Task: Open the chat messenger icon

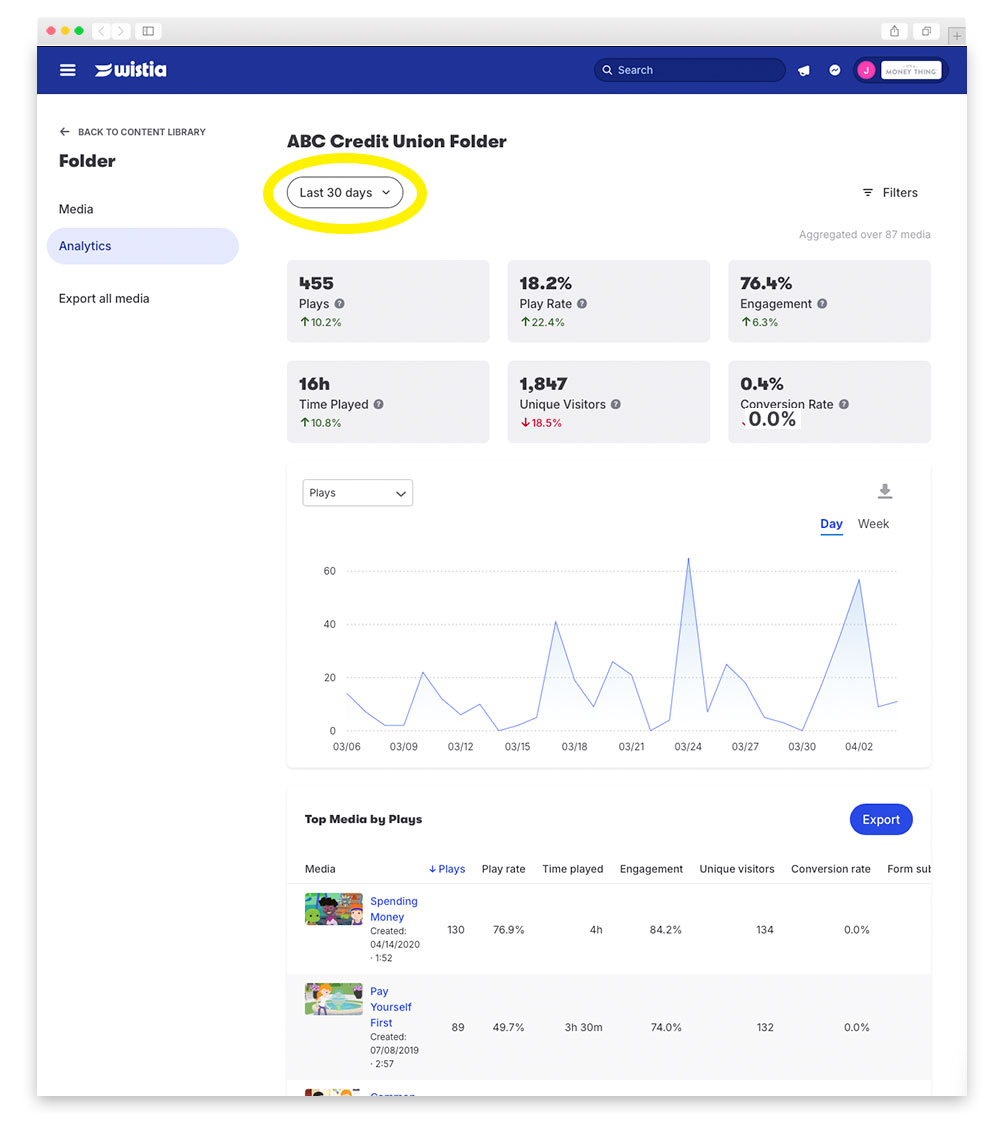Action: 835,70
